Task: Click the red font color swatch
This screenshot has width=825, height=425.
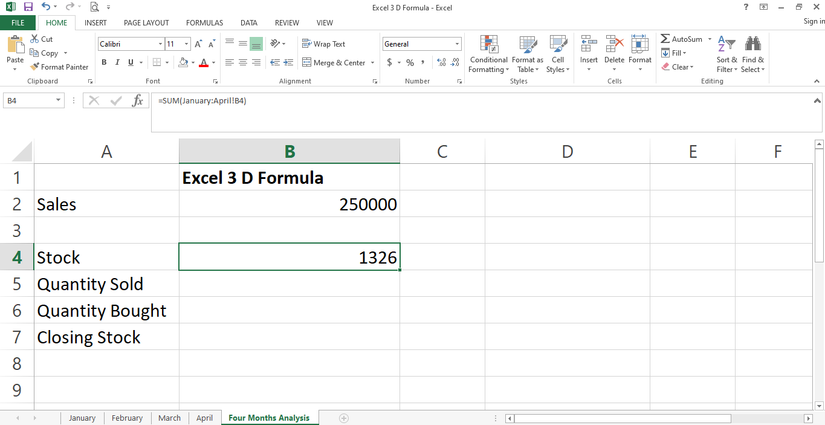Action: pos(203,63)
